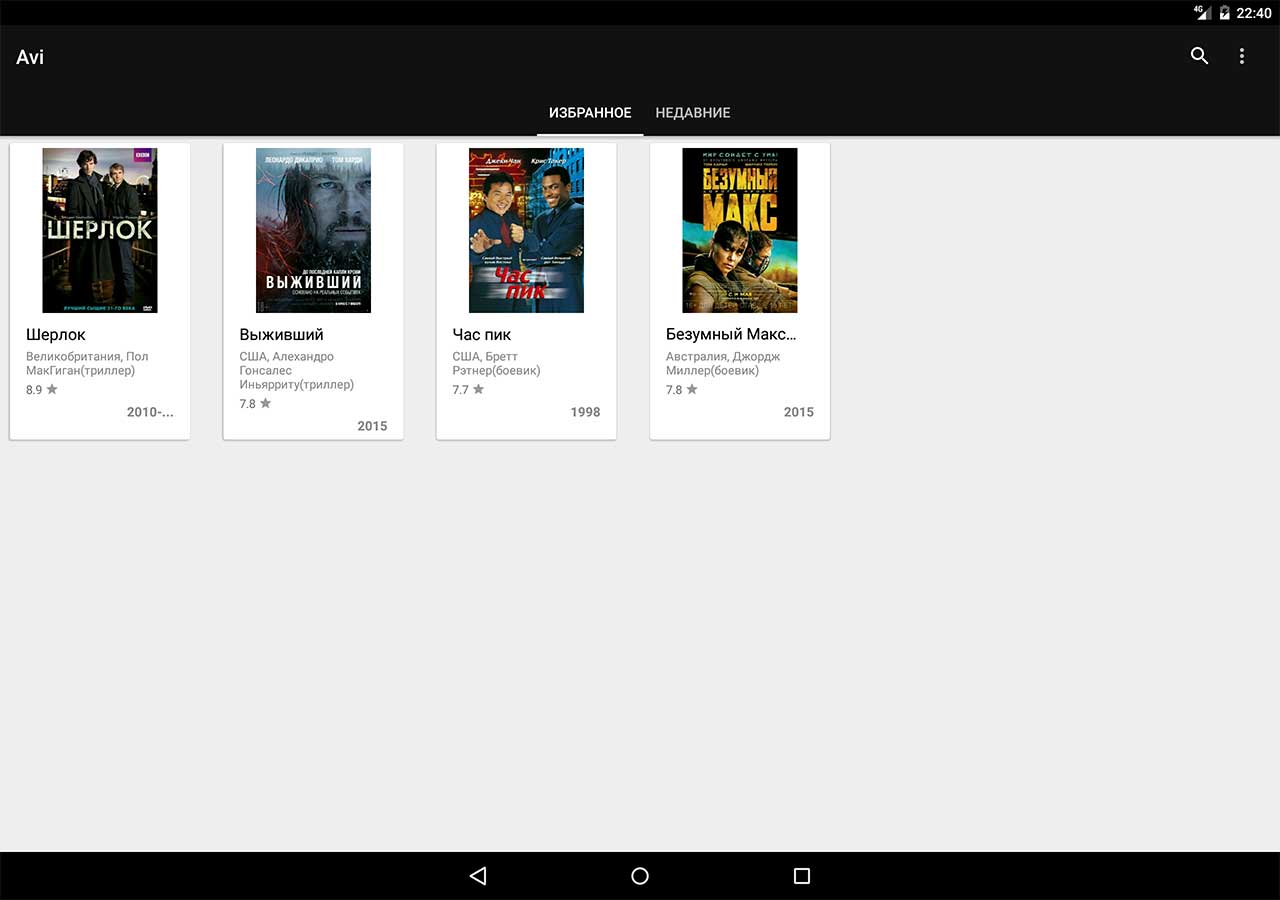
Task: Click 'США, Алехандро Гонсалес Иньярриту(триллер)' description
Action: point(297,370)
